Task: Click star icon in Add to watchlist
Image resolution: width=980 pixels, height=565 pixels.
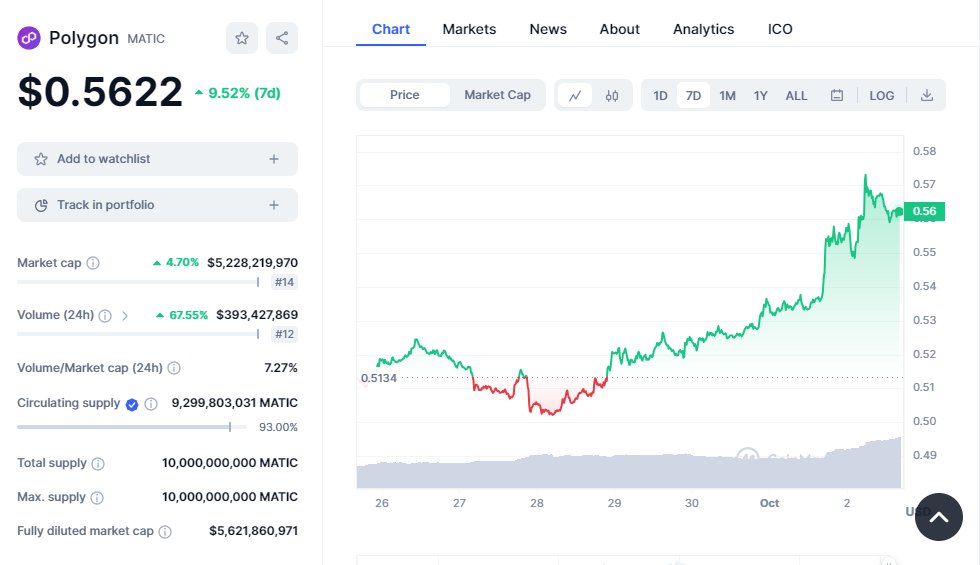Action: pos(41,159)
